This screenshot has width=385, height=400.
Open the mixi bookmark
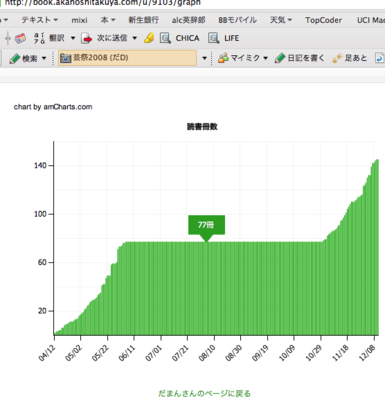pyautogui.click(x=79, y=20)
